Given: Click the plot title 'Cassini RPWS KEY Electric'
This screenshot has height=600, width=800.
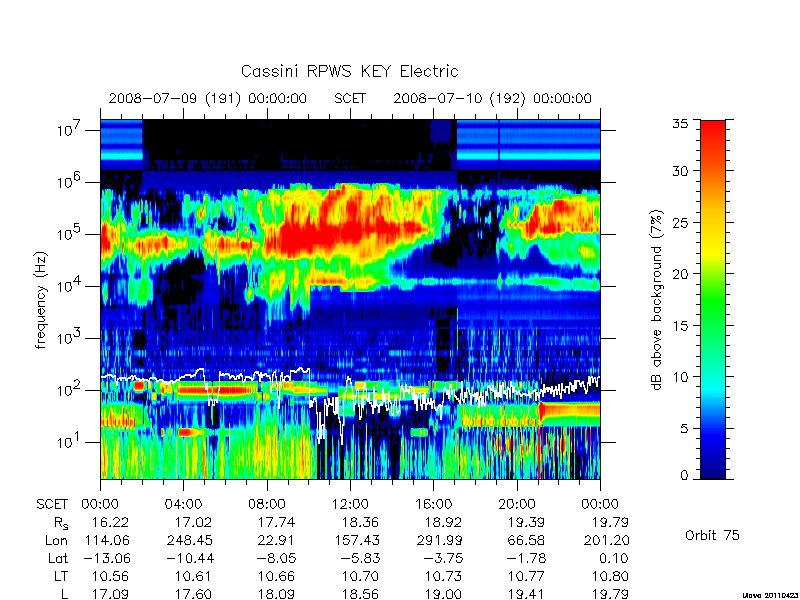Looking at the screenshot, I should [x=349, y=71].
